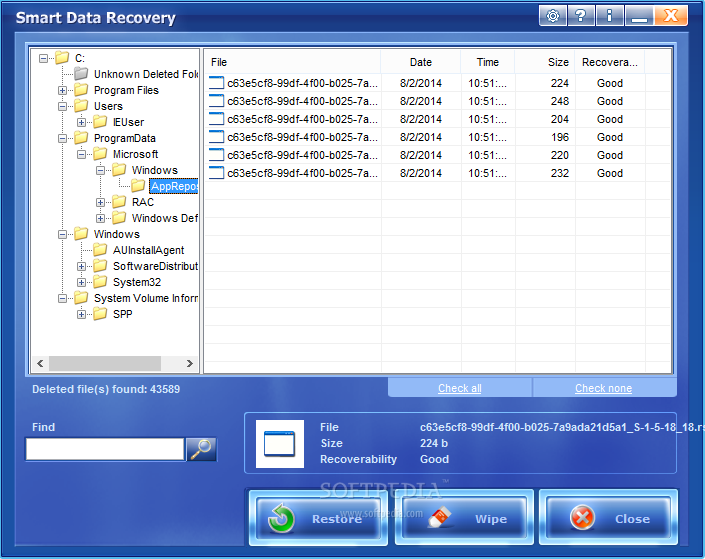The height and width of the screenshot is (559, 705).
Task: Click the tree horizontal scrollbar thumb
Action: tap(105, 363)
